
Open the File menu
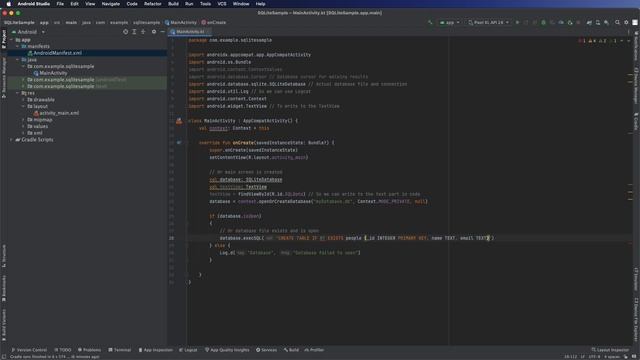tap(60, 4)
